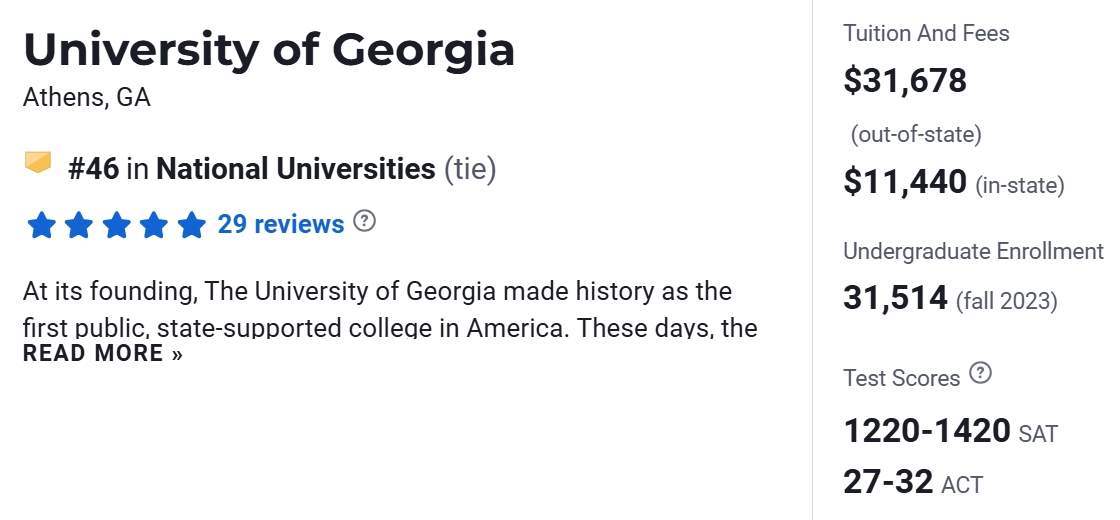The height and width of the screenshot is (520, 1120).
Task: Open the 29 reviews link
Action: pyautogui.click(x=281, y=224)
